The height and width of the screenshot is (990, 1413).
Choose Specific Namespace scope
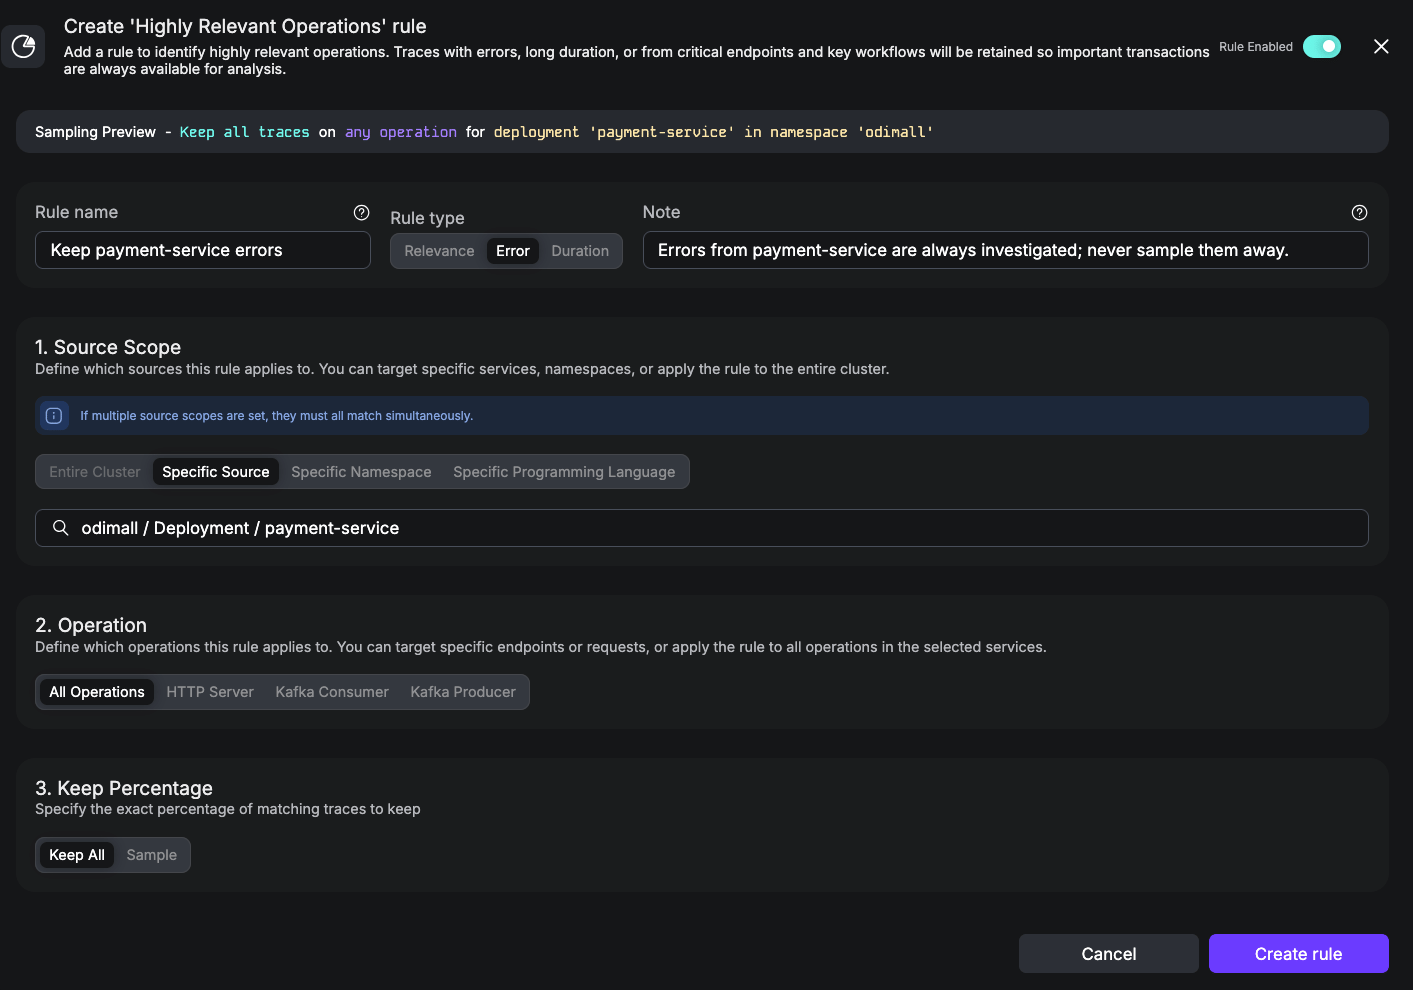(x=361, y=472)
